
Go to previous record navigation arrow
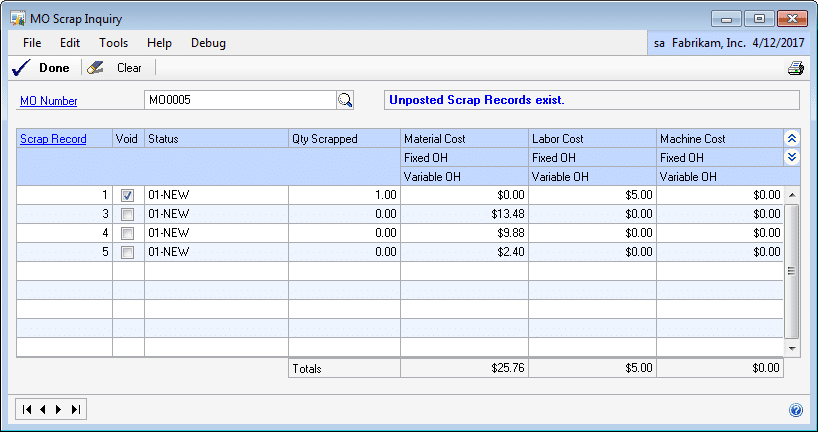click(43, 409)
